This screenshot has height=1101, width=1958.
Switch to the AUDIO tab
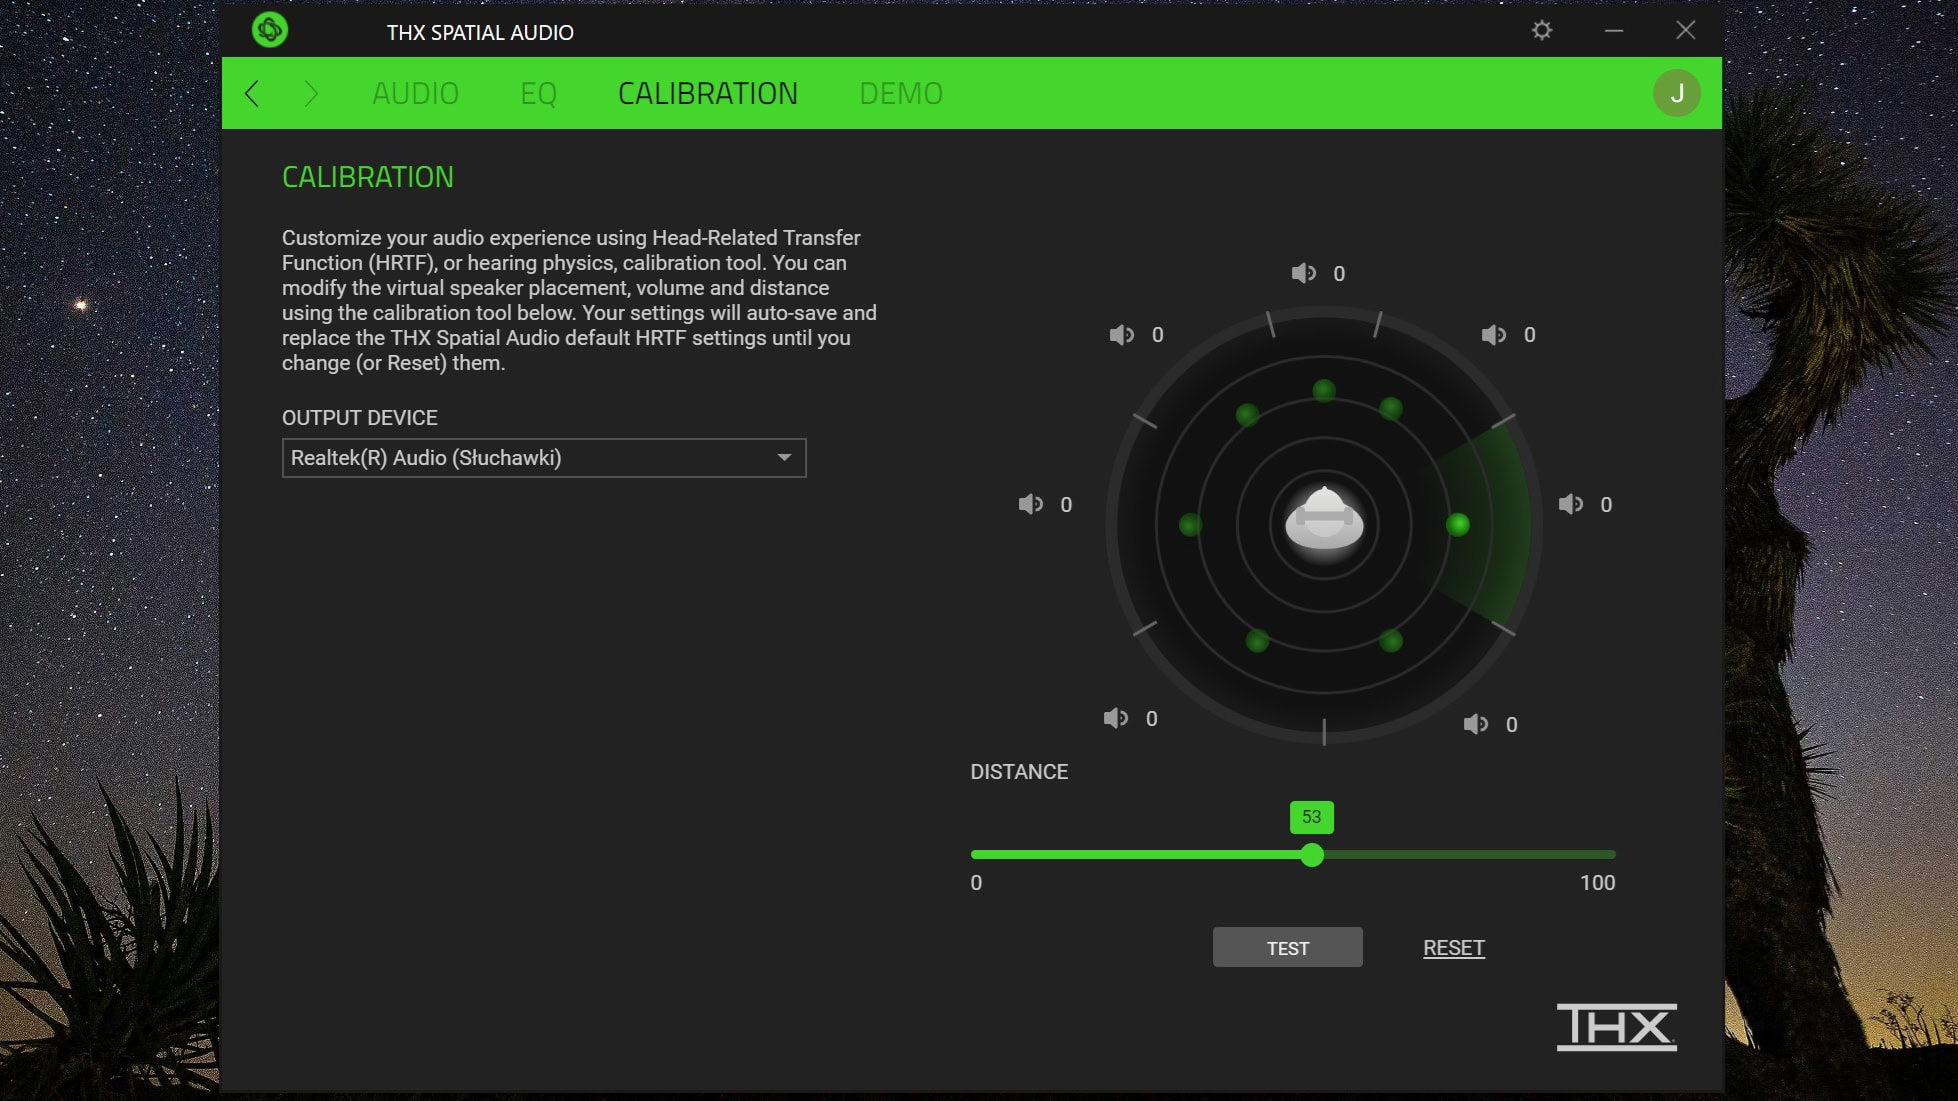click(x=415, y=93)
